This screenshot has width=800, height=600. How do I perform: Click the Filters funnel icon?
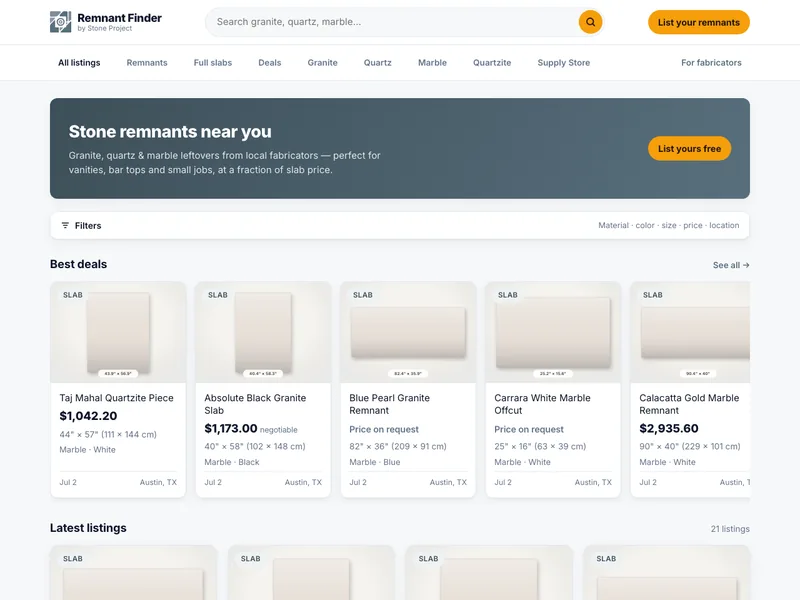pos(65,226)
